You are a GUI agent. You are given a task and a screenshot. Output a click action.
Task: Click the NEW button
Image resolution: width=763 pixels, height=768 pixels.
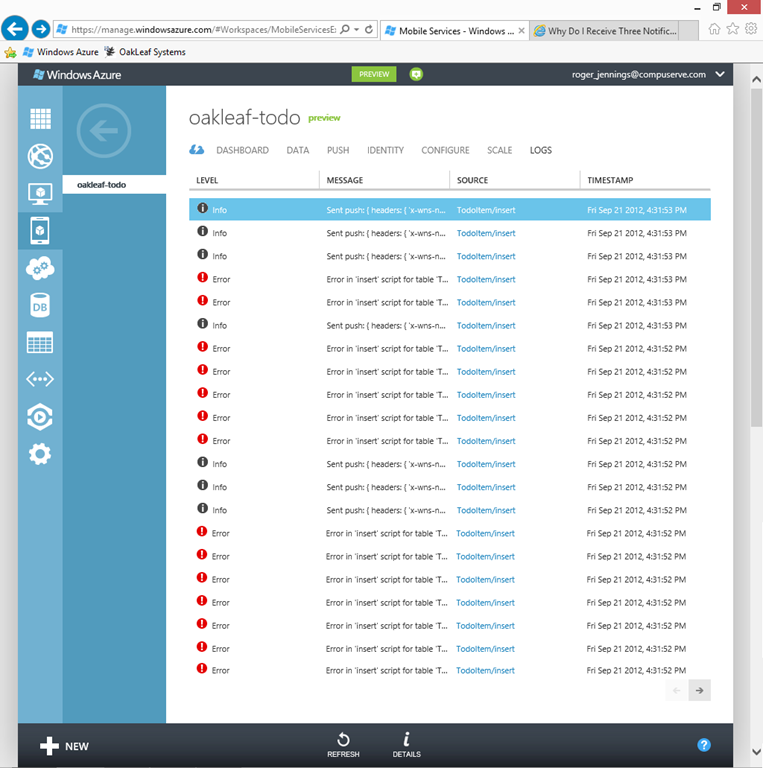[x=64, y=746]
